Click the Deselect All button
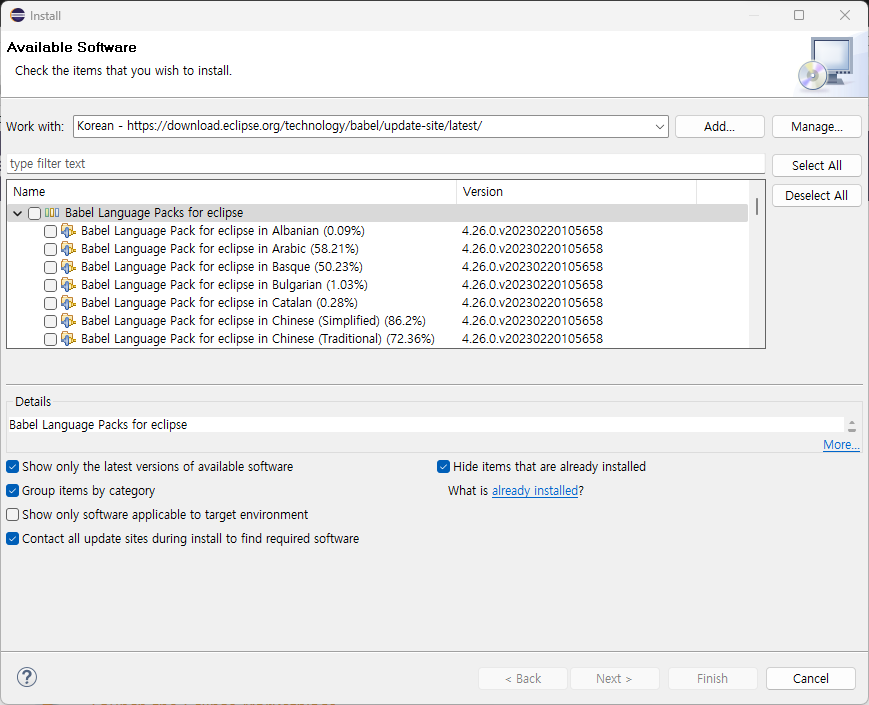The height and width of the screenshot is (705, 869). (x=816, y=195)
